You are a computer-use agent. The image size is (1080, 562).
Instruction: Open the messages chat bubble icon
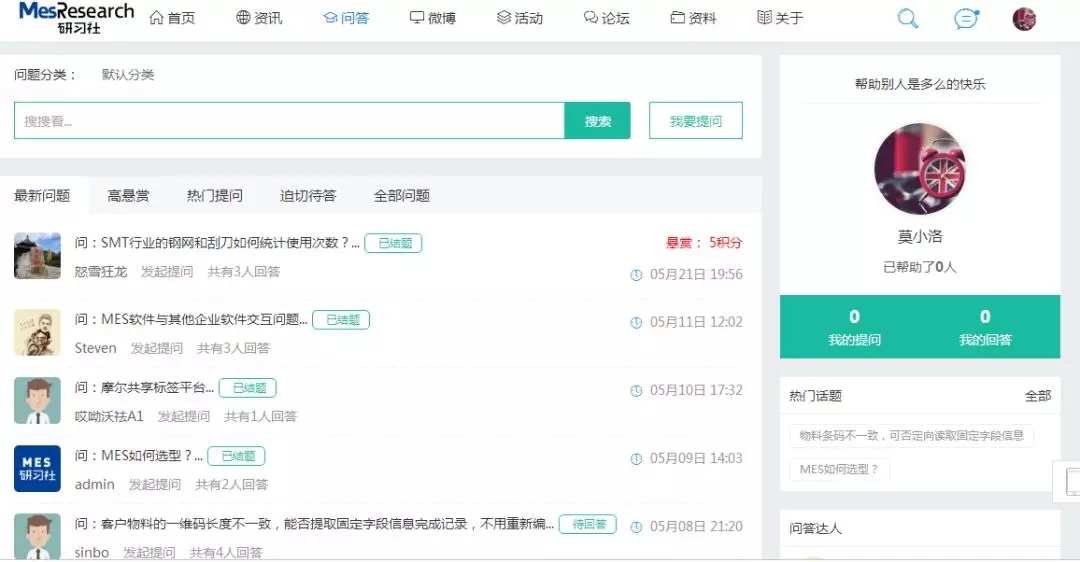[966, 19]
